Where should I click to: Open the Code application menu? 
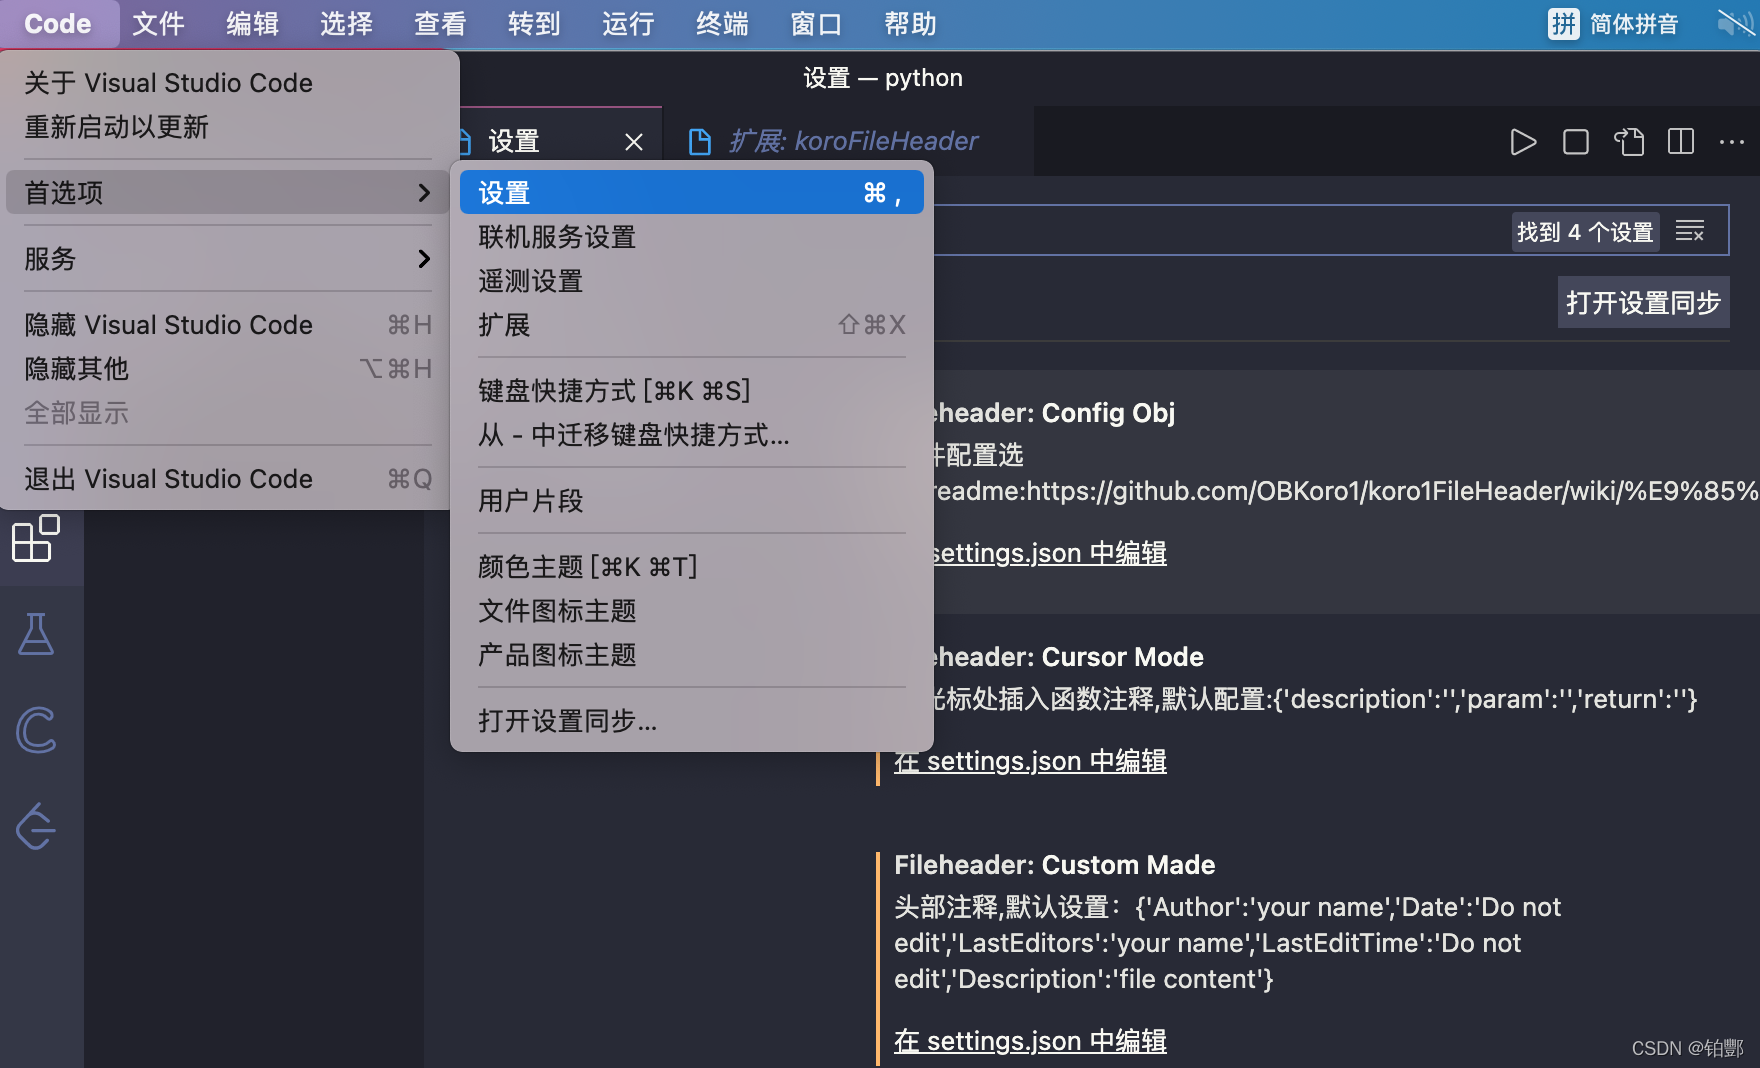(58, 23)
